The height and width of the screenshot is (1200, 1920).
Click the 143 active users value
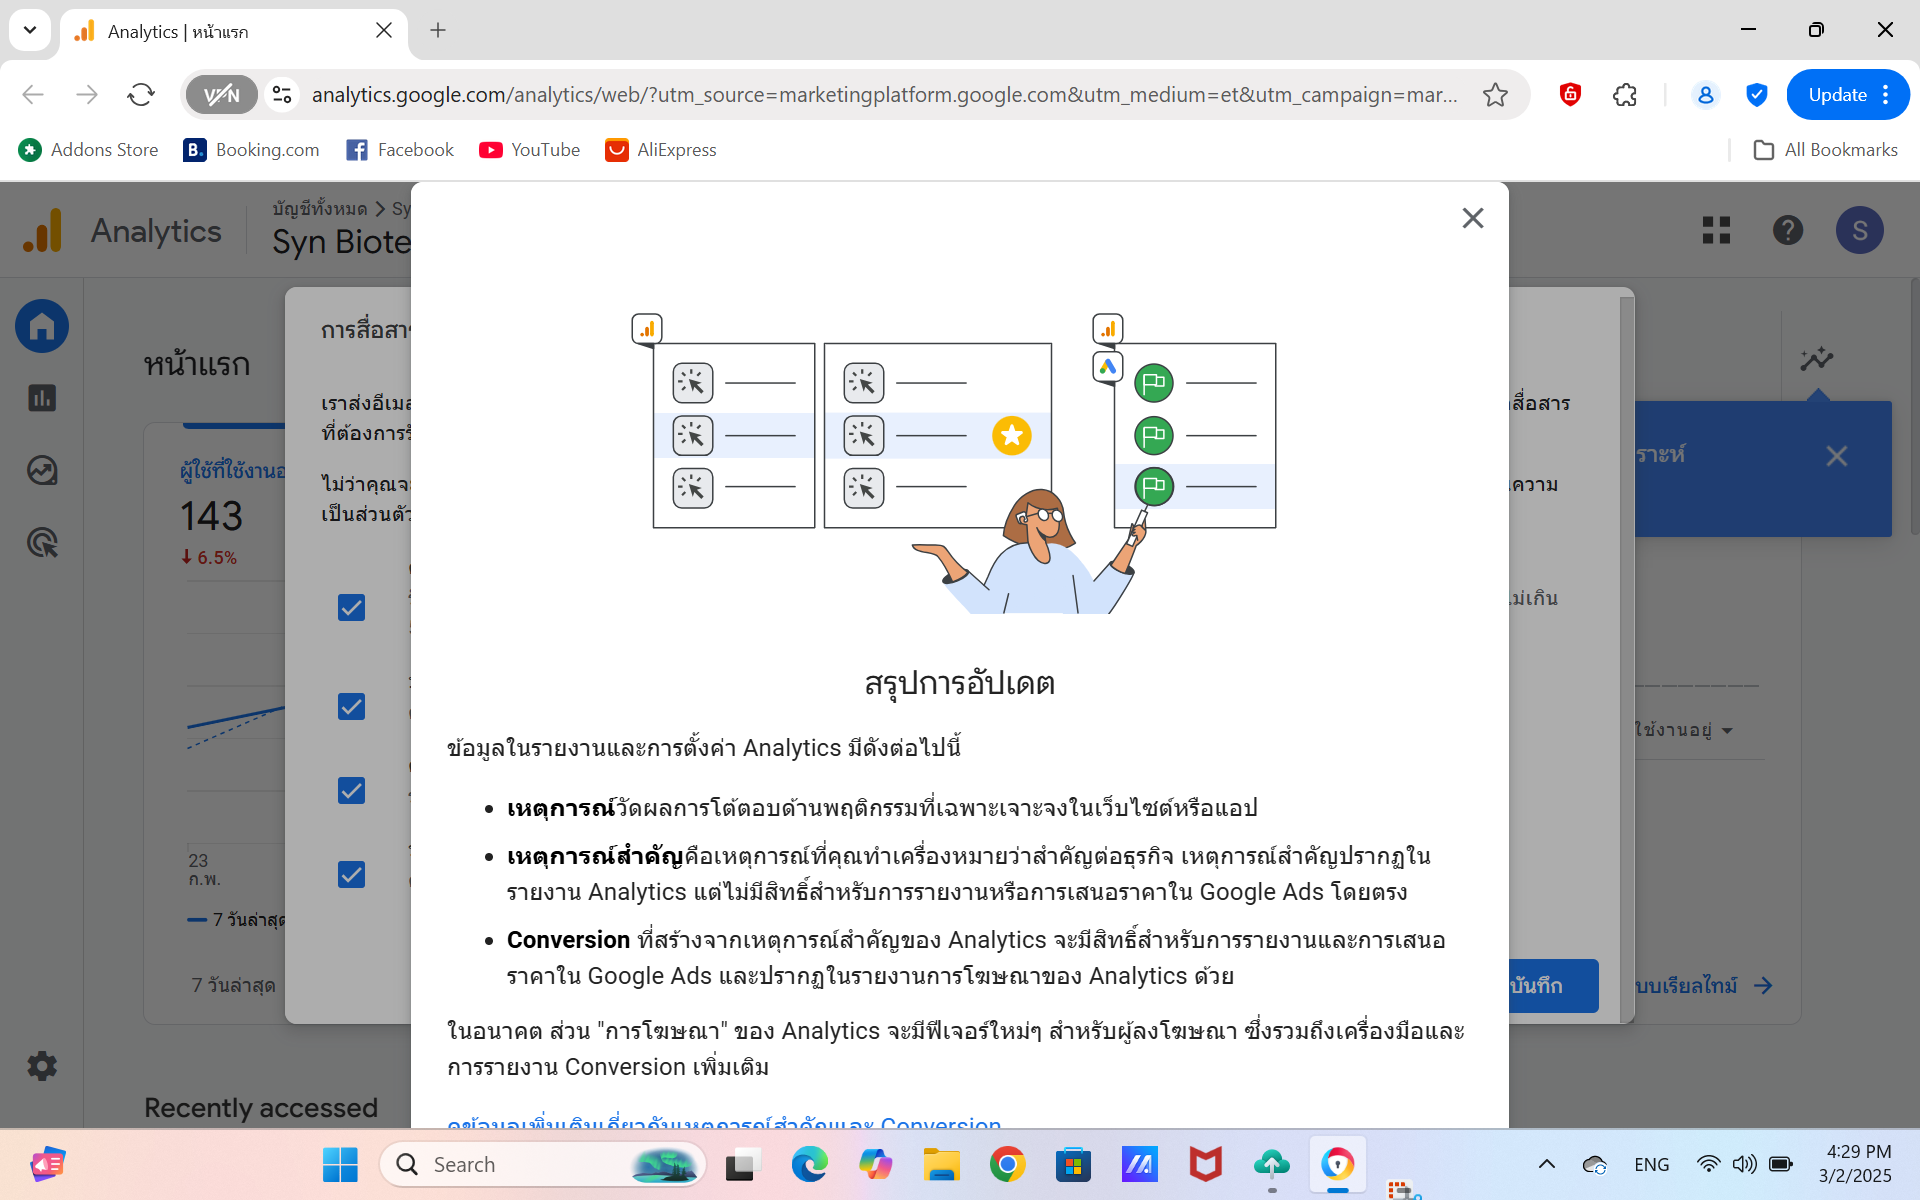[212, 516]
